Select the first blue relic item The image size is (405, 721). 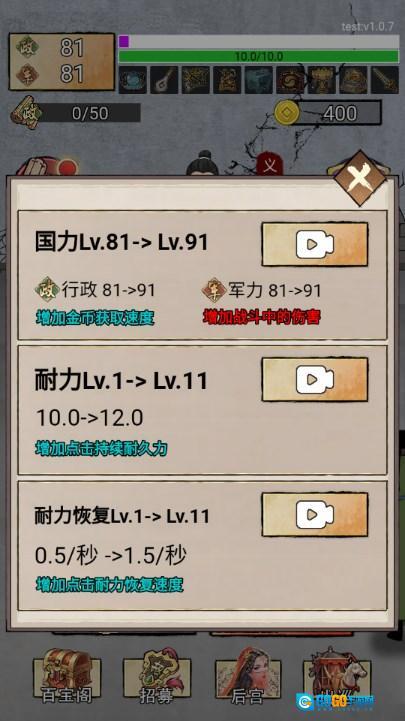[133, 80]
